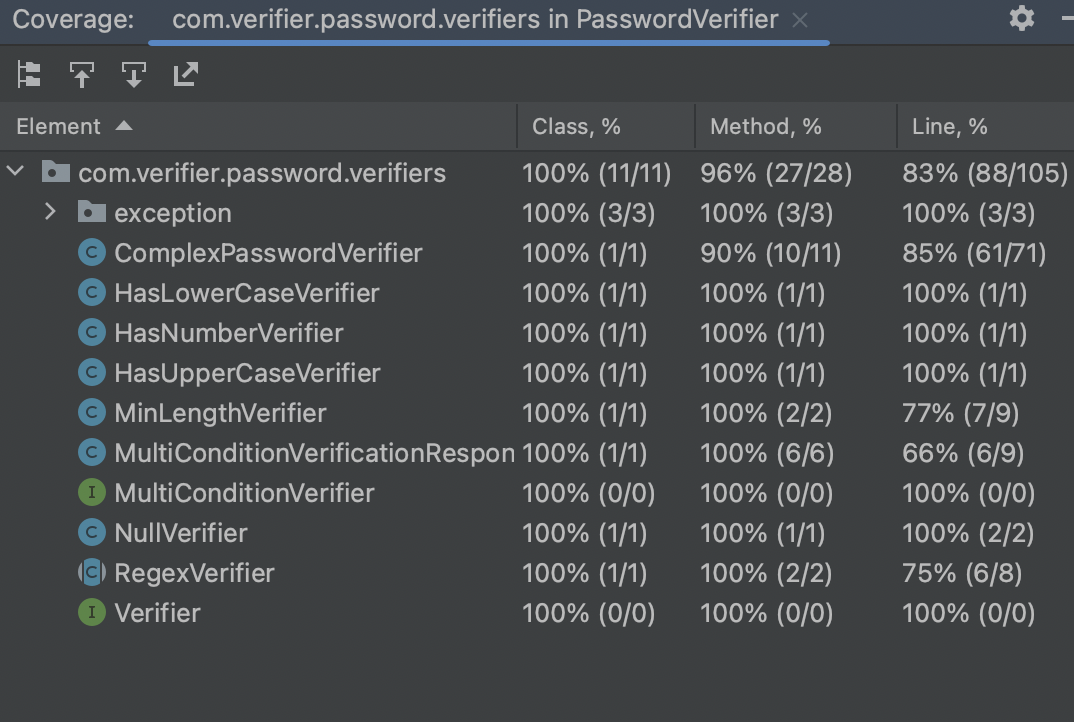Collapse the com.verifier.password.verifiers package

(14, 171)
